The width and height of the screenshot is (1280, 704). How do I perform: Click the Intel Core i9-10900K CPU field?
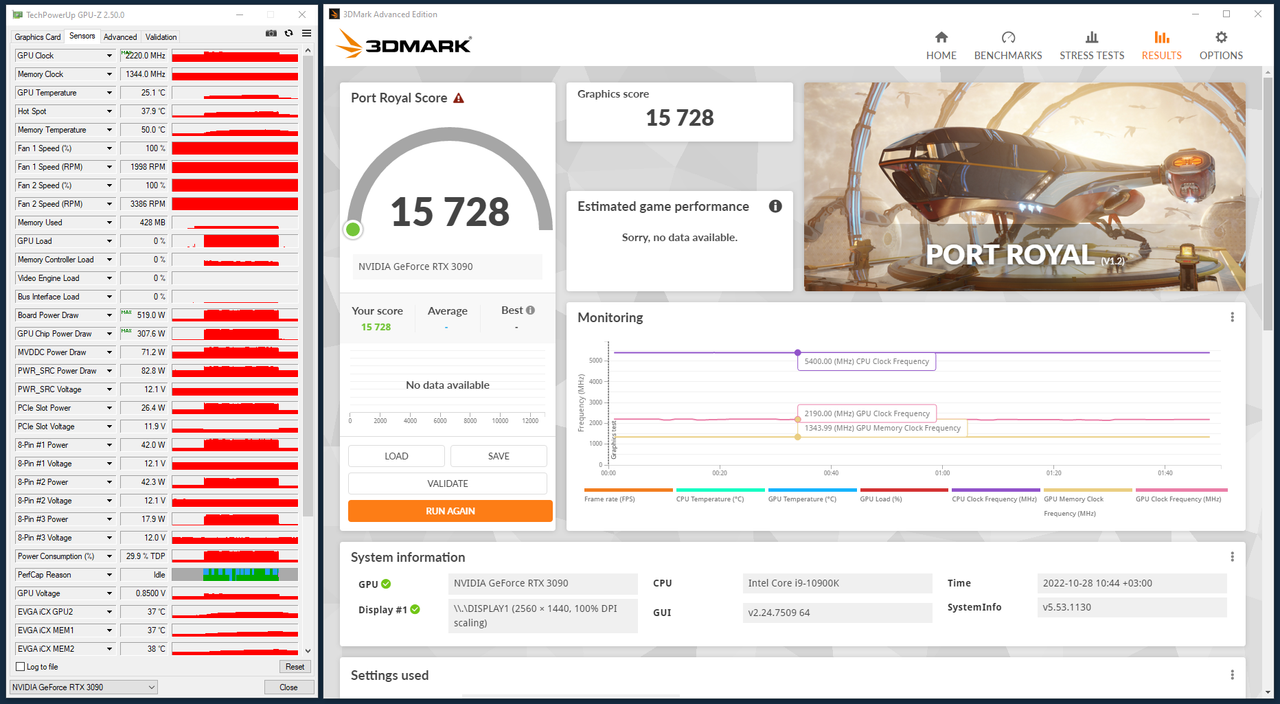click(x=839, y=583)
